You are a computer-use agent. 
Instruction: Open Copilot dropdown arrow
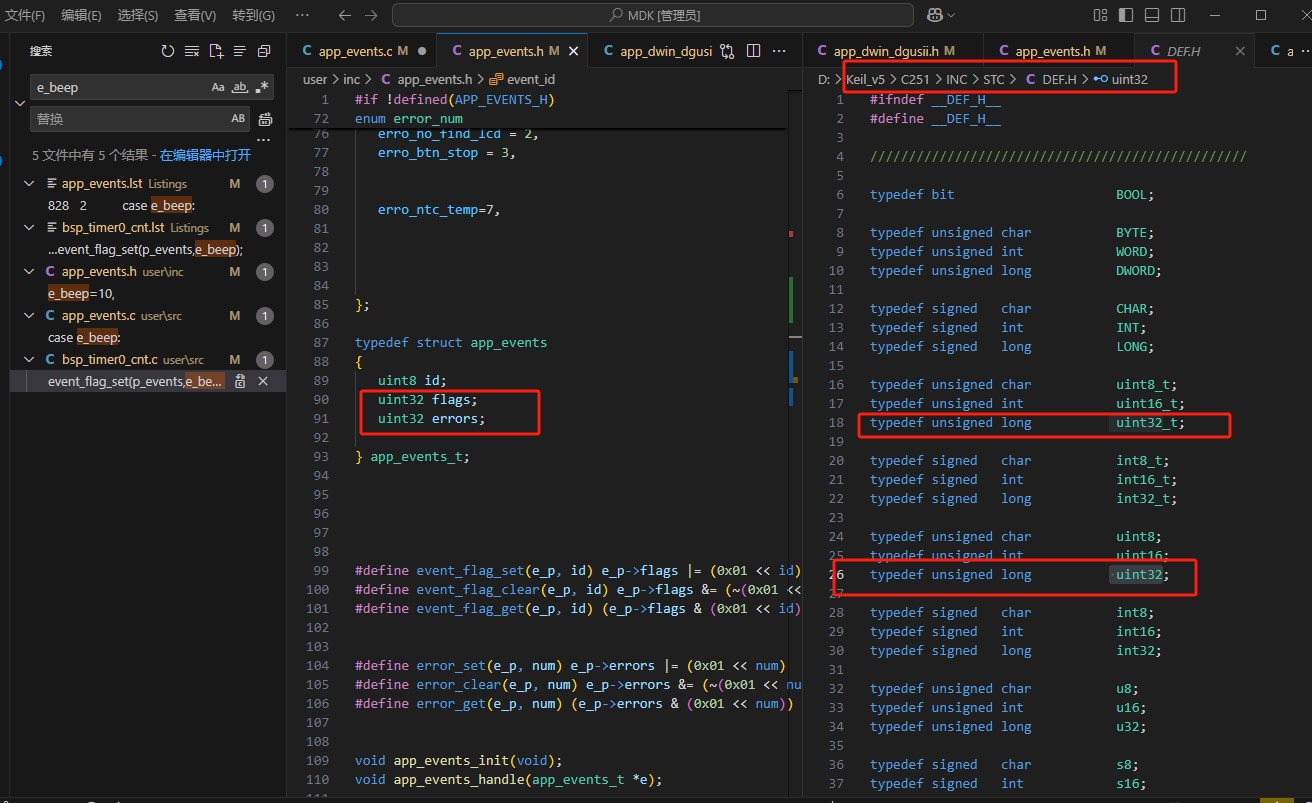pos(950,15)
